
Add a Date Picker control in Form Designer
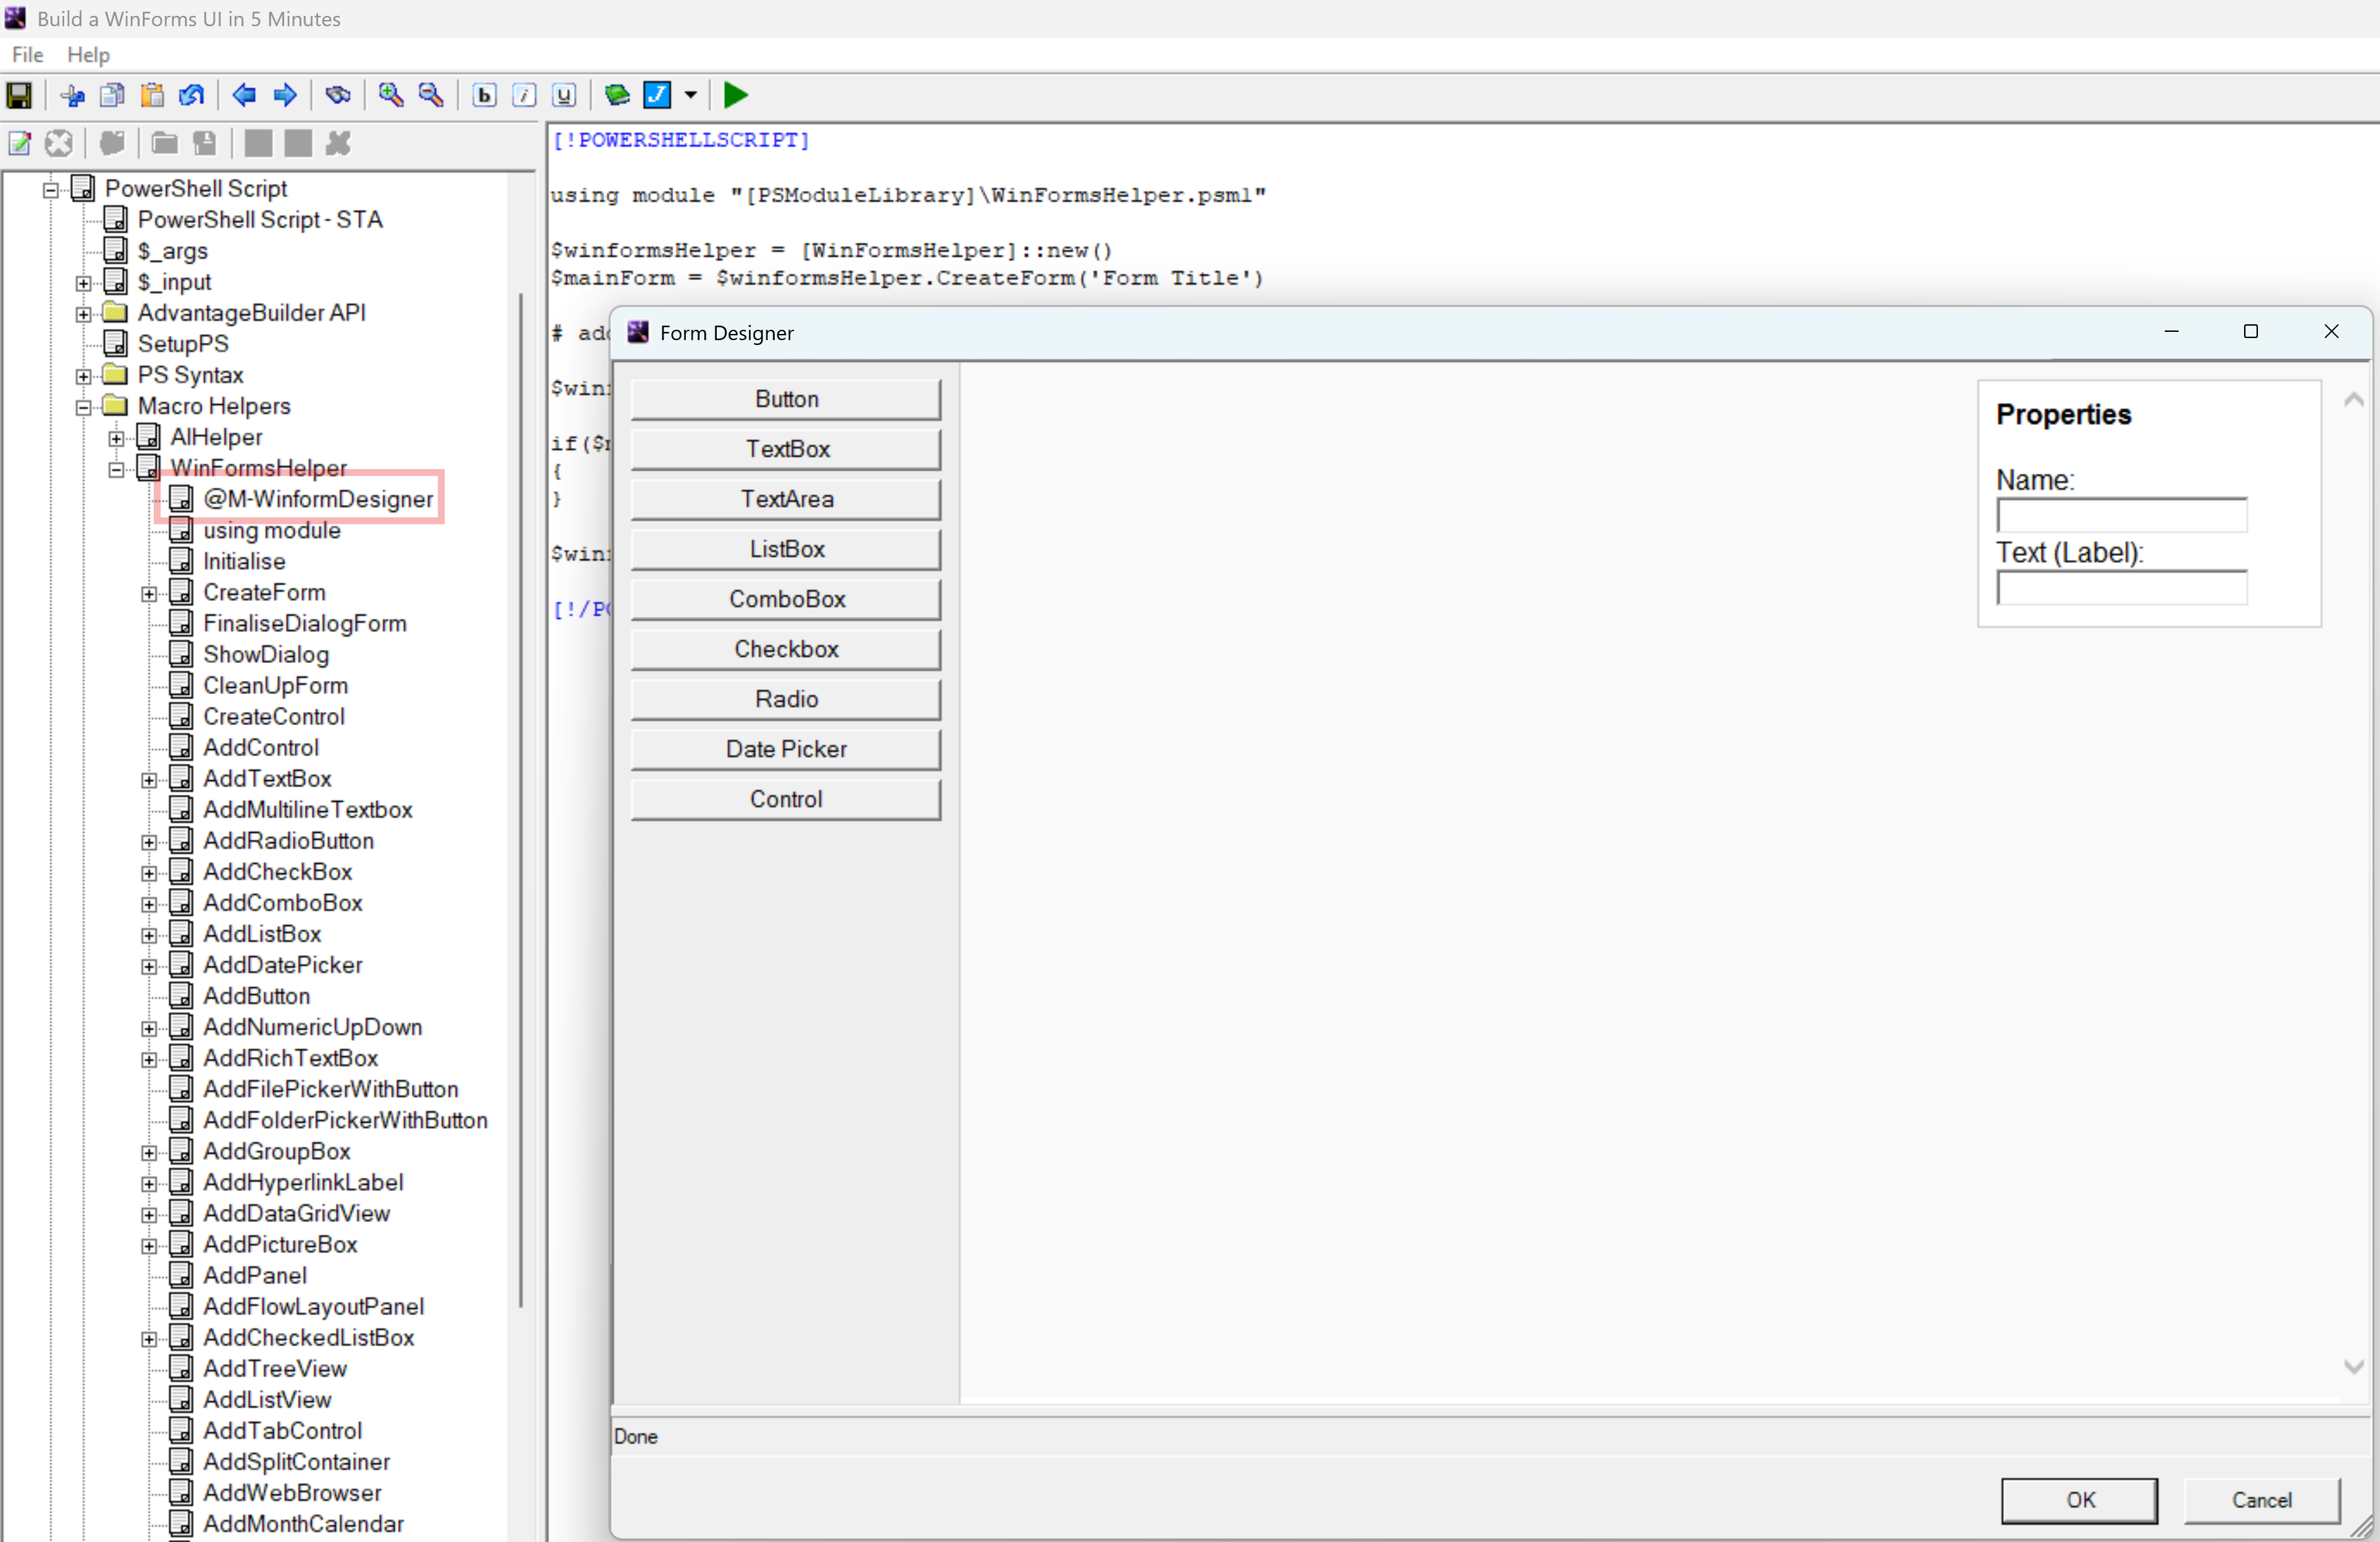[x=786, y=749]
